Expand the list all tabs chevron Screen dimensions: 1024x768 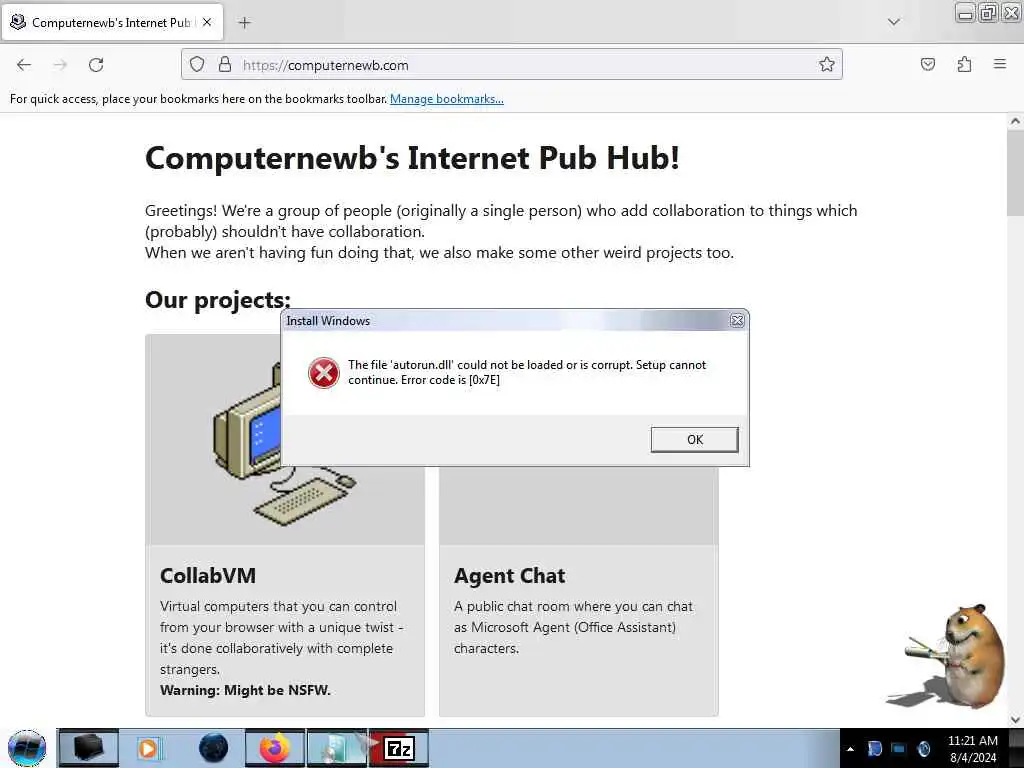coord(894,22)
